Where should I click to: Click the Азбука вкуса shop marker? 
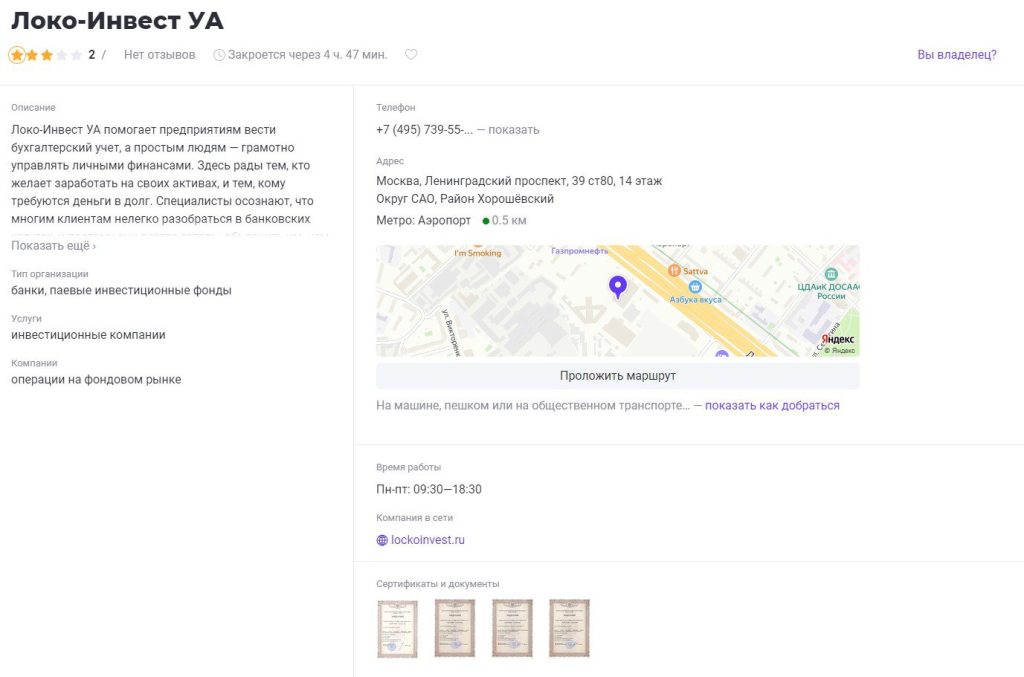click(x=695, y=287)
